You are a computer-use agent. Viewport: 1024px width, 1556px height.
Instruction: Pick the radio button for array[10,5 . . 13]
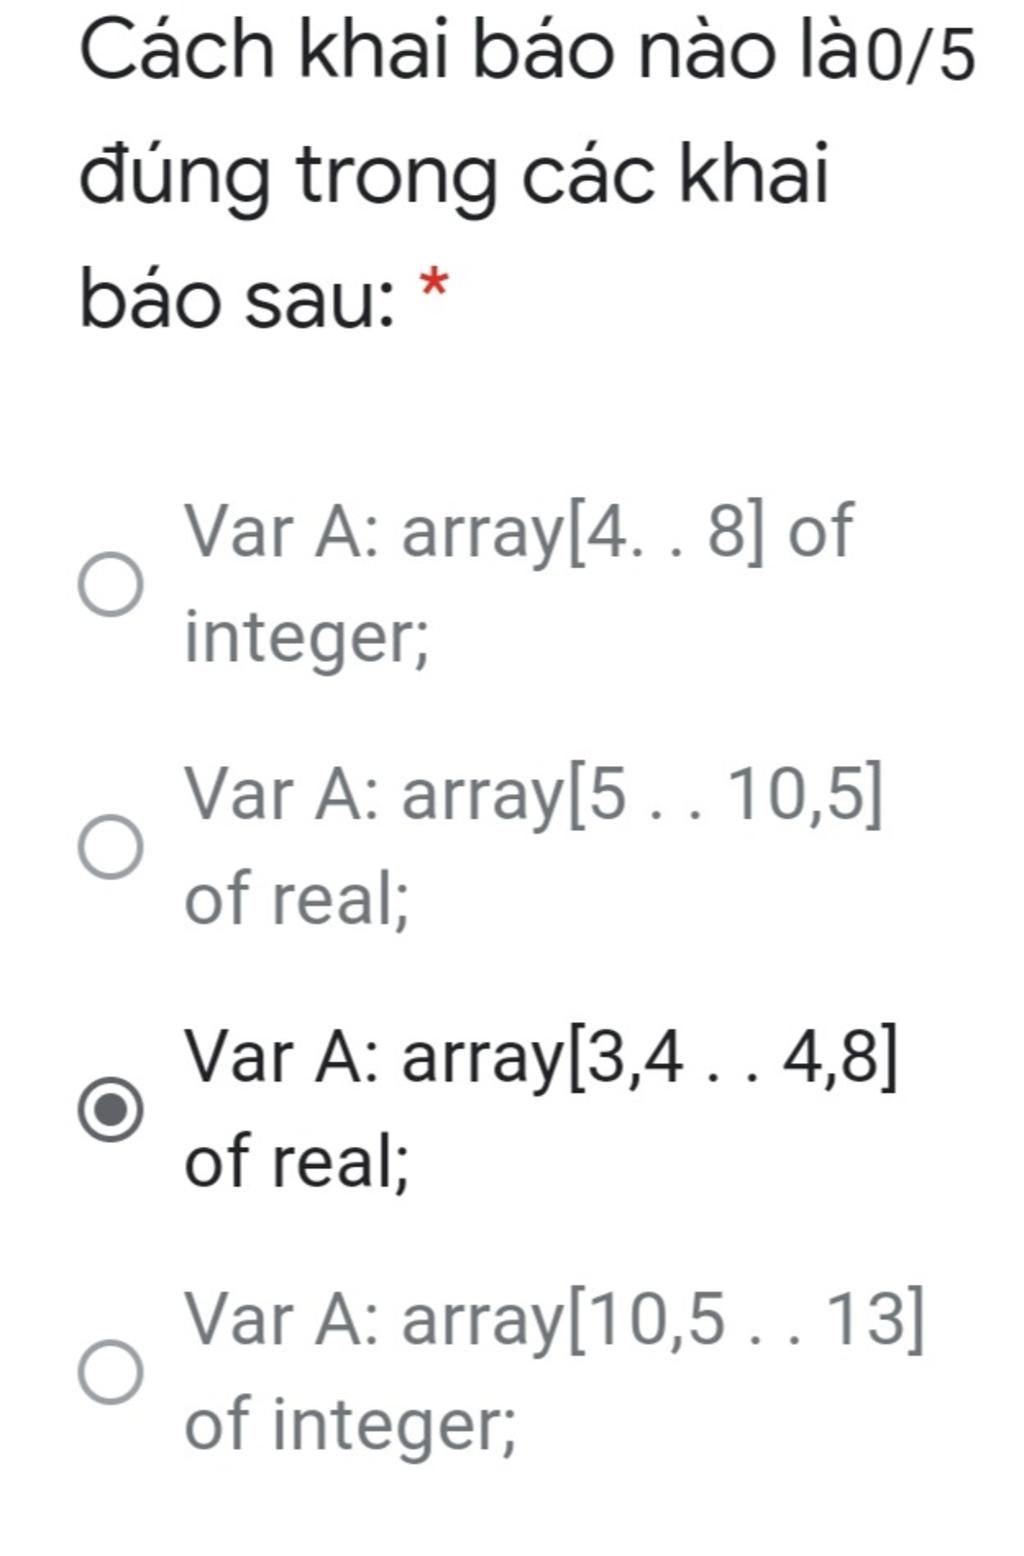111,1372
